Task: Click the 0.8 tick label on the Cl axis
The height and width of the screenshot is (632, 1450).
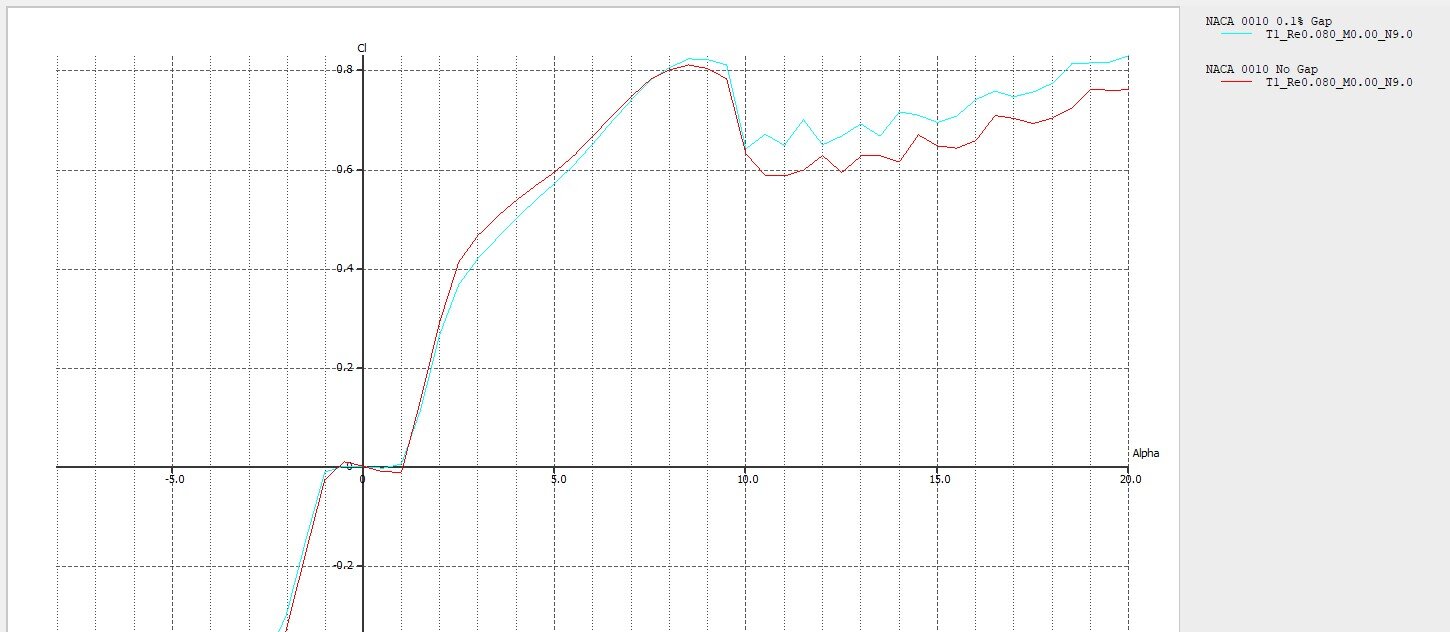Action: (346, 69)
